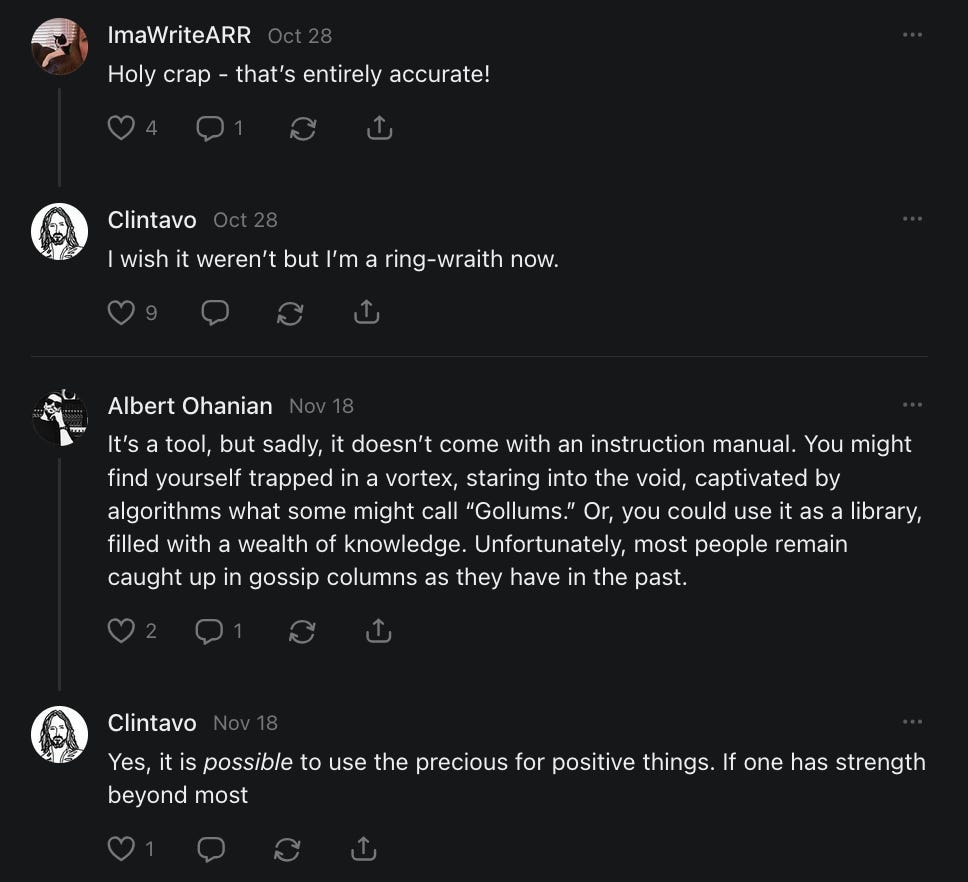Like Clintavo's reply about the precious
This screenshot has width=968, height=882.
[x=121, y=850]
